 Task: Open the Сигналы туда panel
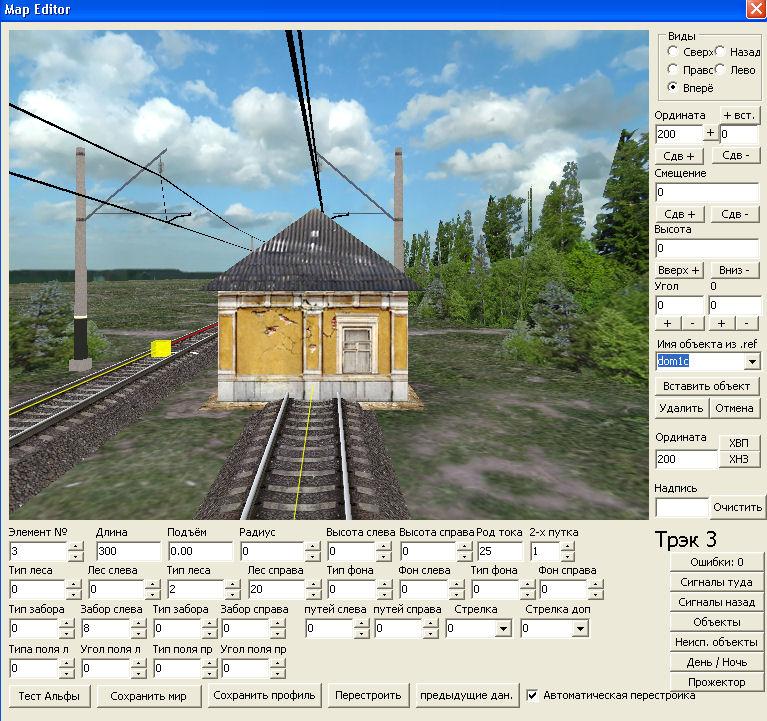coord(716,582)
